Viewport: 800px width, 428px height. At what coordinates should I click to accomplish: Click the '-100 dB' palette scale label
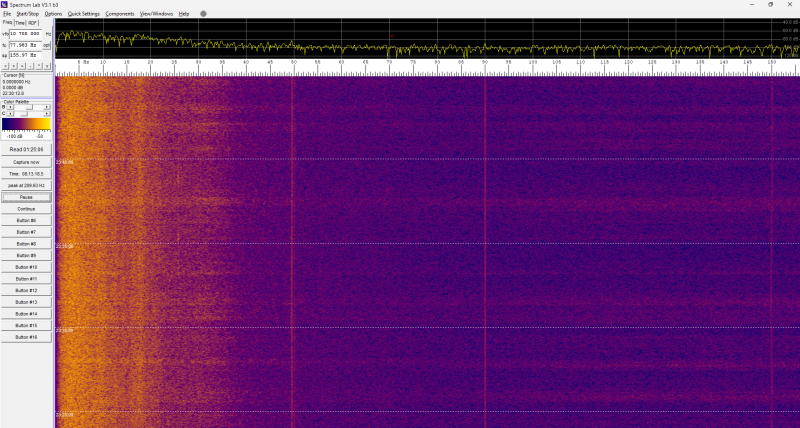pyautogui.click(x=14, y=136)
